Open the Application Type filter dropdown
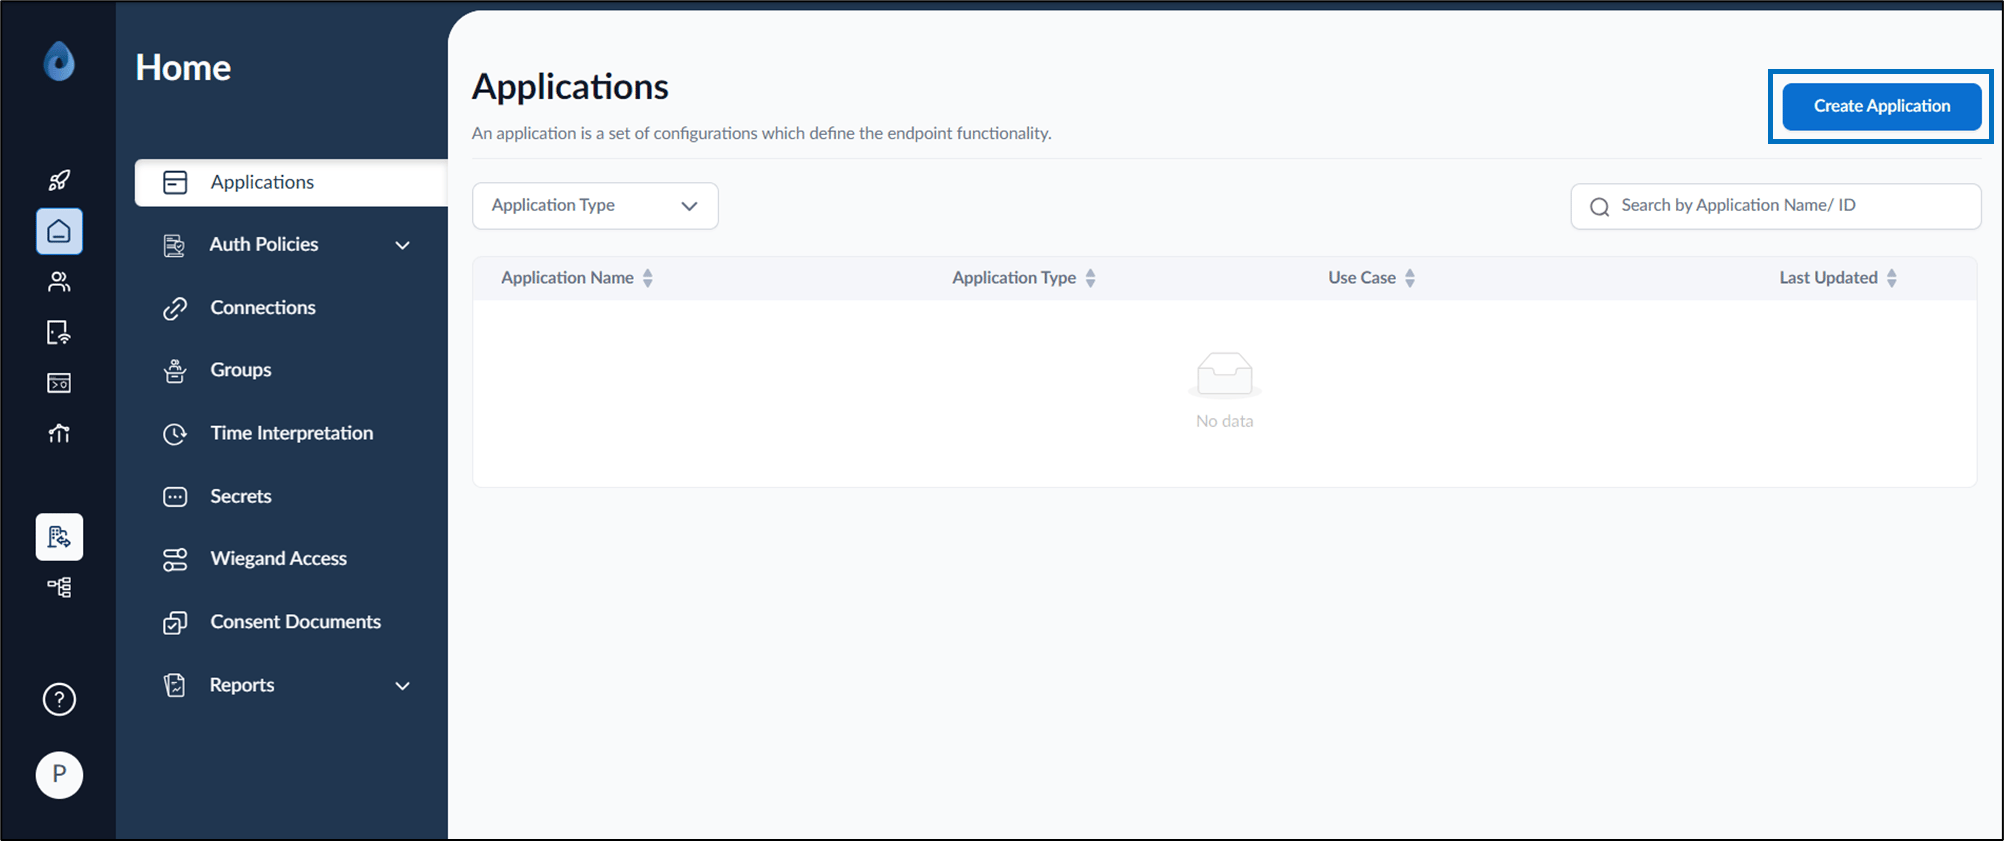Image resolution: width=2004 pixels, height=841 pixels. click(595, 206)
